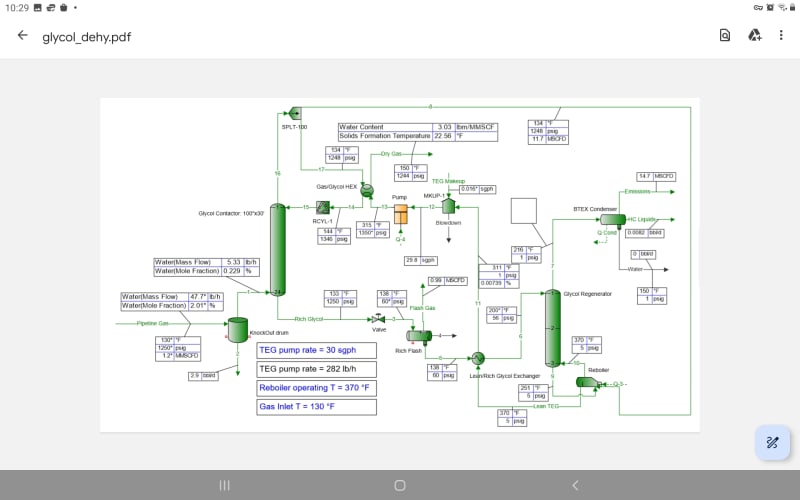
Task: Click the Lean/Rich Glycol Exchanger icon
Action: (x=478, y=359)
